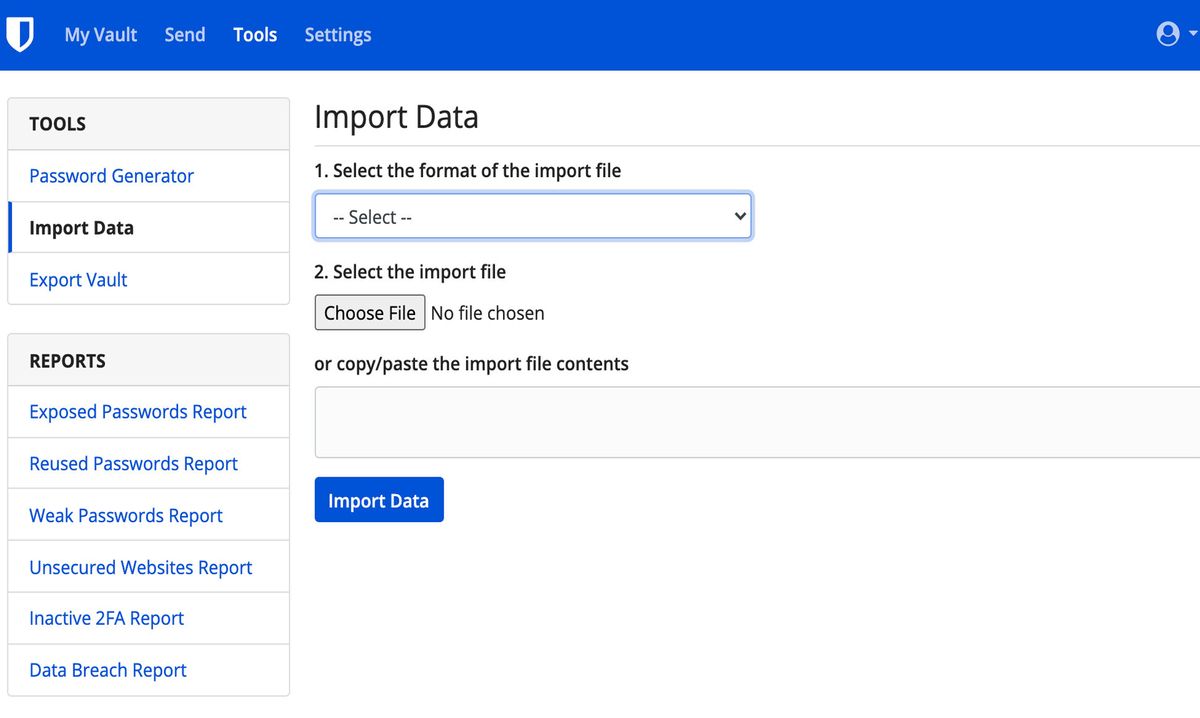Select the Tools tab
The image size is (1200, 718).
tap(255, 34)
